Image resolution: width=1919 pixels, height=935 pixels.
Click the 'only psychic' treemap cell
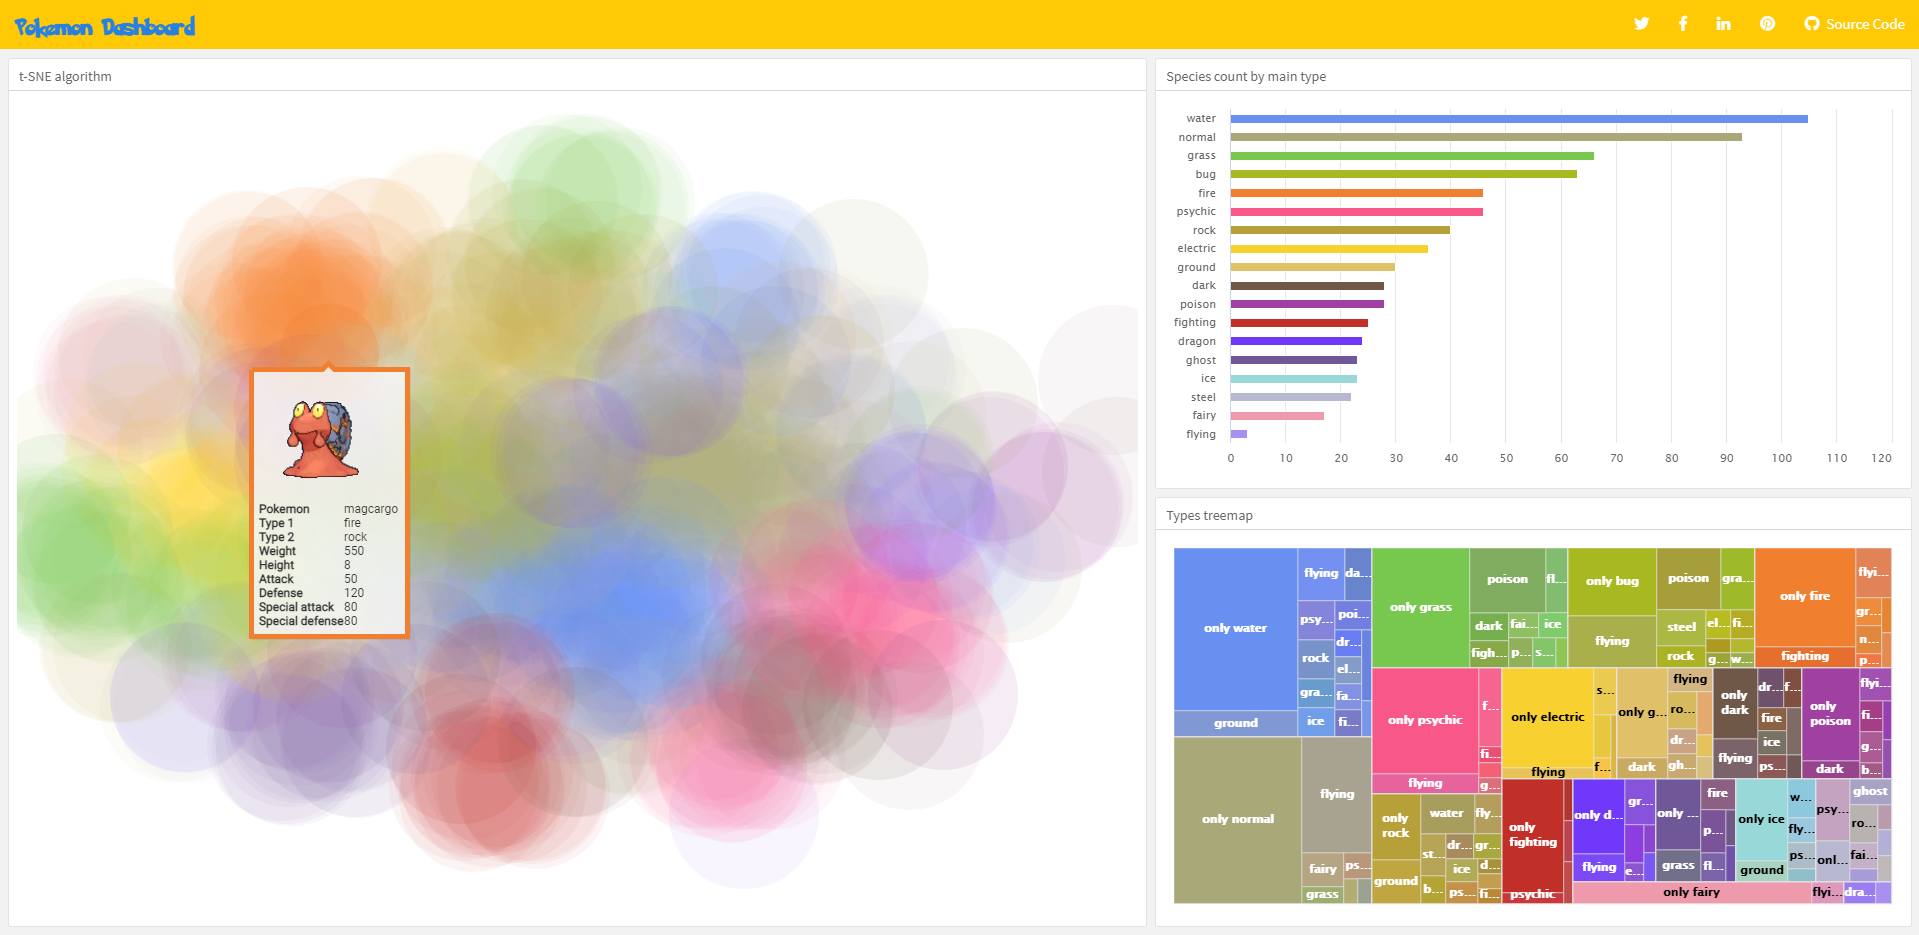coord(1424,720)
